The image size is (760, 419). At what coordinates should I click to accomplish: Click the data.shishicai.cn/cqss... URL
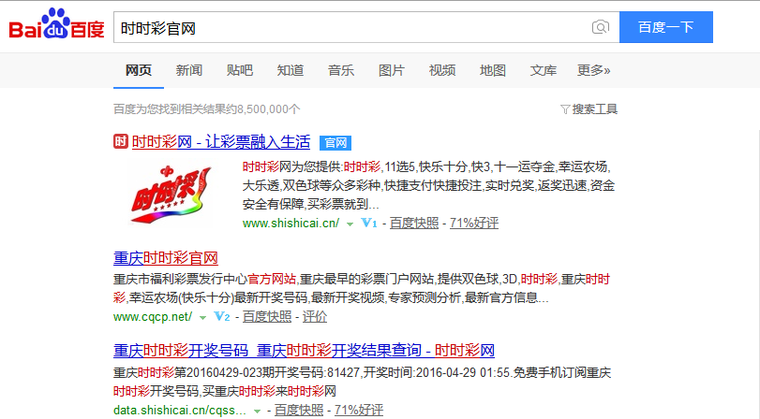click(180, 410)
